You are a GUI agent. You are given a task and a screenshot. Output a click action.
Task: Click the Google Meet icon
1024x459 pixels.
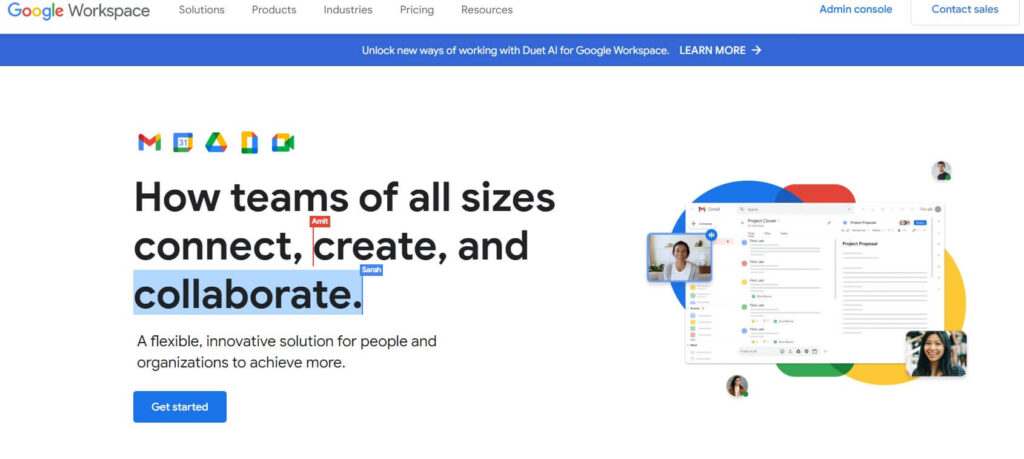(x=283, y=142)
